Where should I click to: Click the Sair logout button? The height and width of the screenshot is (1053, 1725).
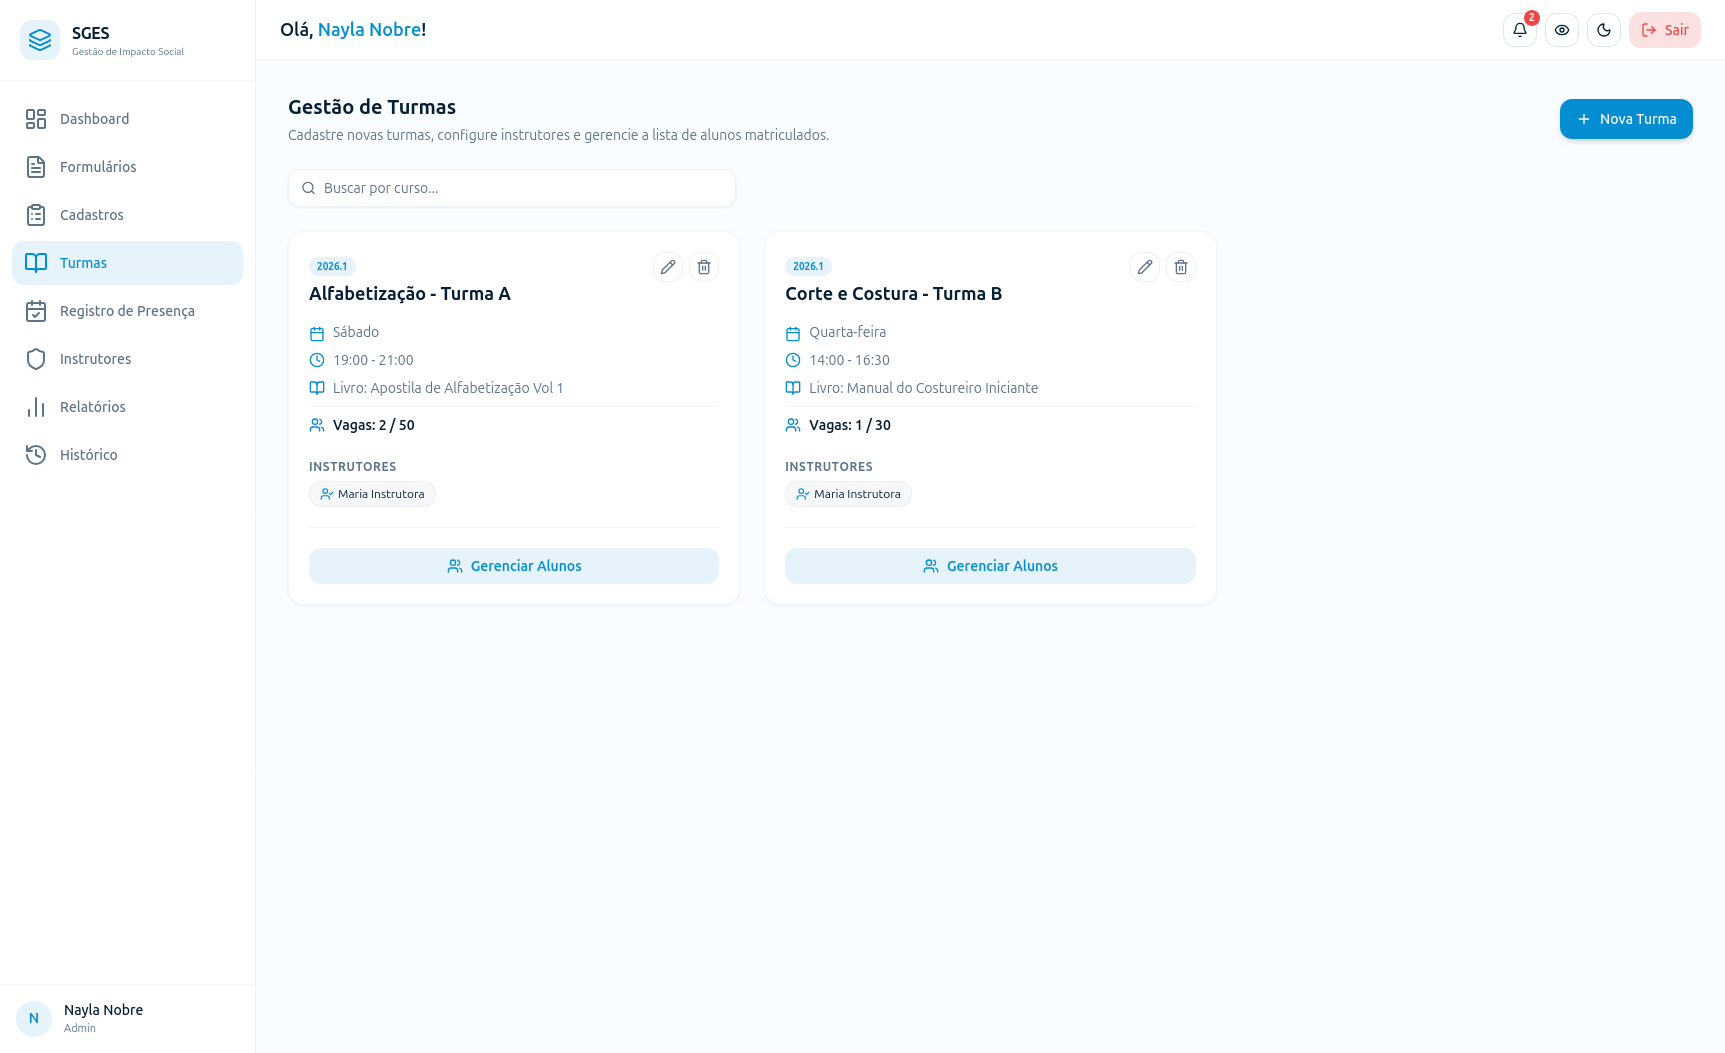pyautogui.click(x=1664, y=30)
